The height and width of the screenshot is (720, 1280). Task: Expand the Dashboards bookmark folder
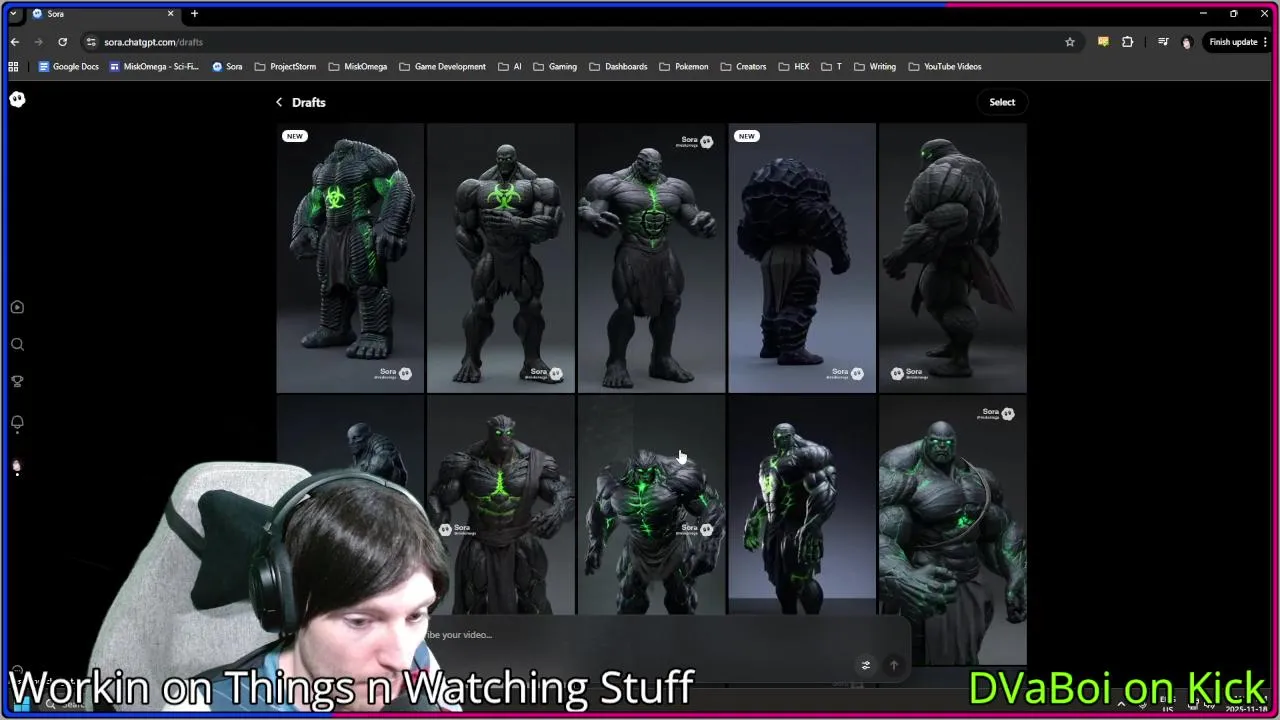(618, 67)
